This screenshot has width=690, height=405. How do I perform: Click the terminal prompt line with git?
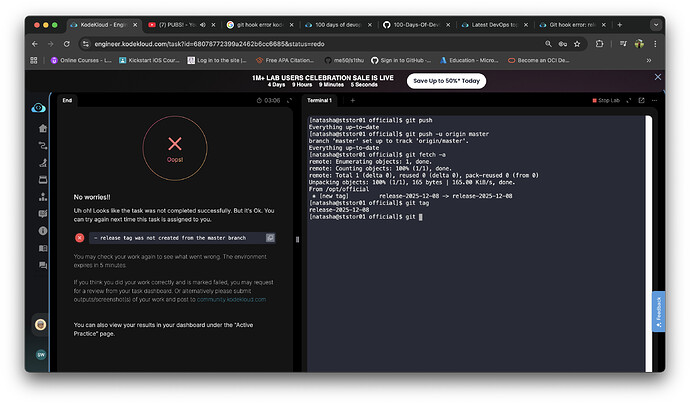click(x=366, y=217)
